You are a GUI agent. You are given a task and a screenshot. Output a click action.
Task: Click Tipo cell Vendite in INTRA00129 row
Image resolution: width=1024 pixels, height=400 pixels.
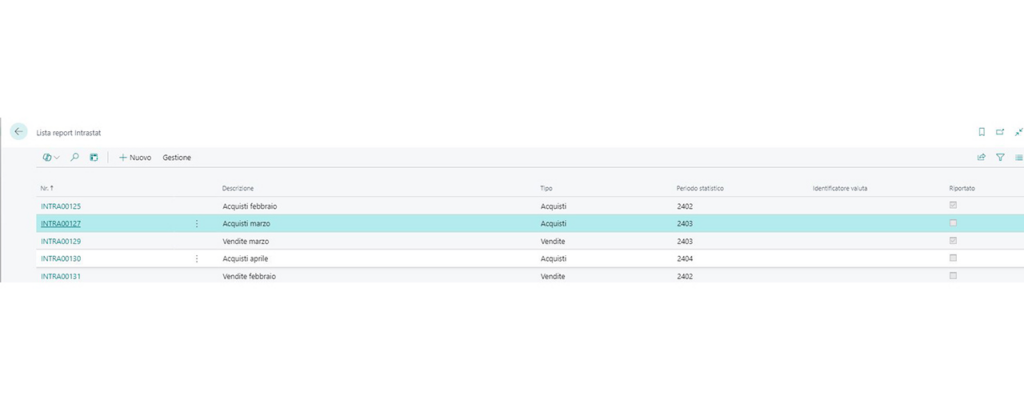pos(552,241)
